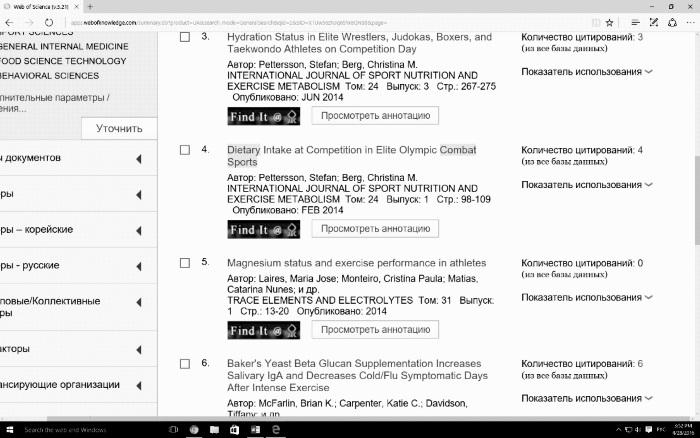700x438 pixels.
Task: Click the vertical page scrollbar thumb
Action: tap(697, 200)
